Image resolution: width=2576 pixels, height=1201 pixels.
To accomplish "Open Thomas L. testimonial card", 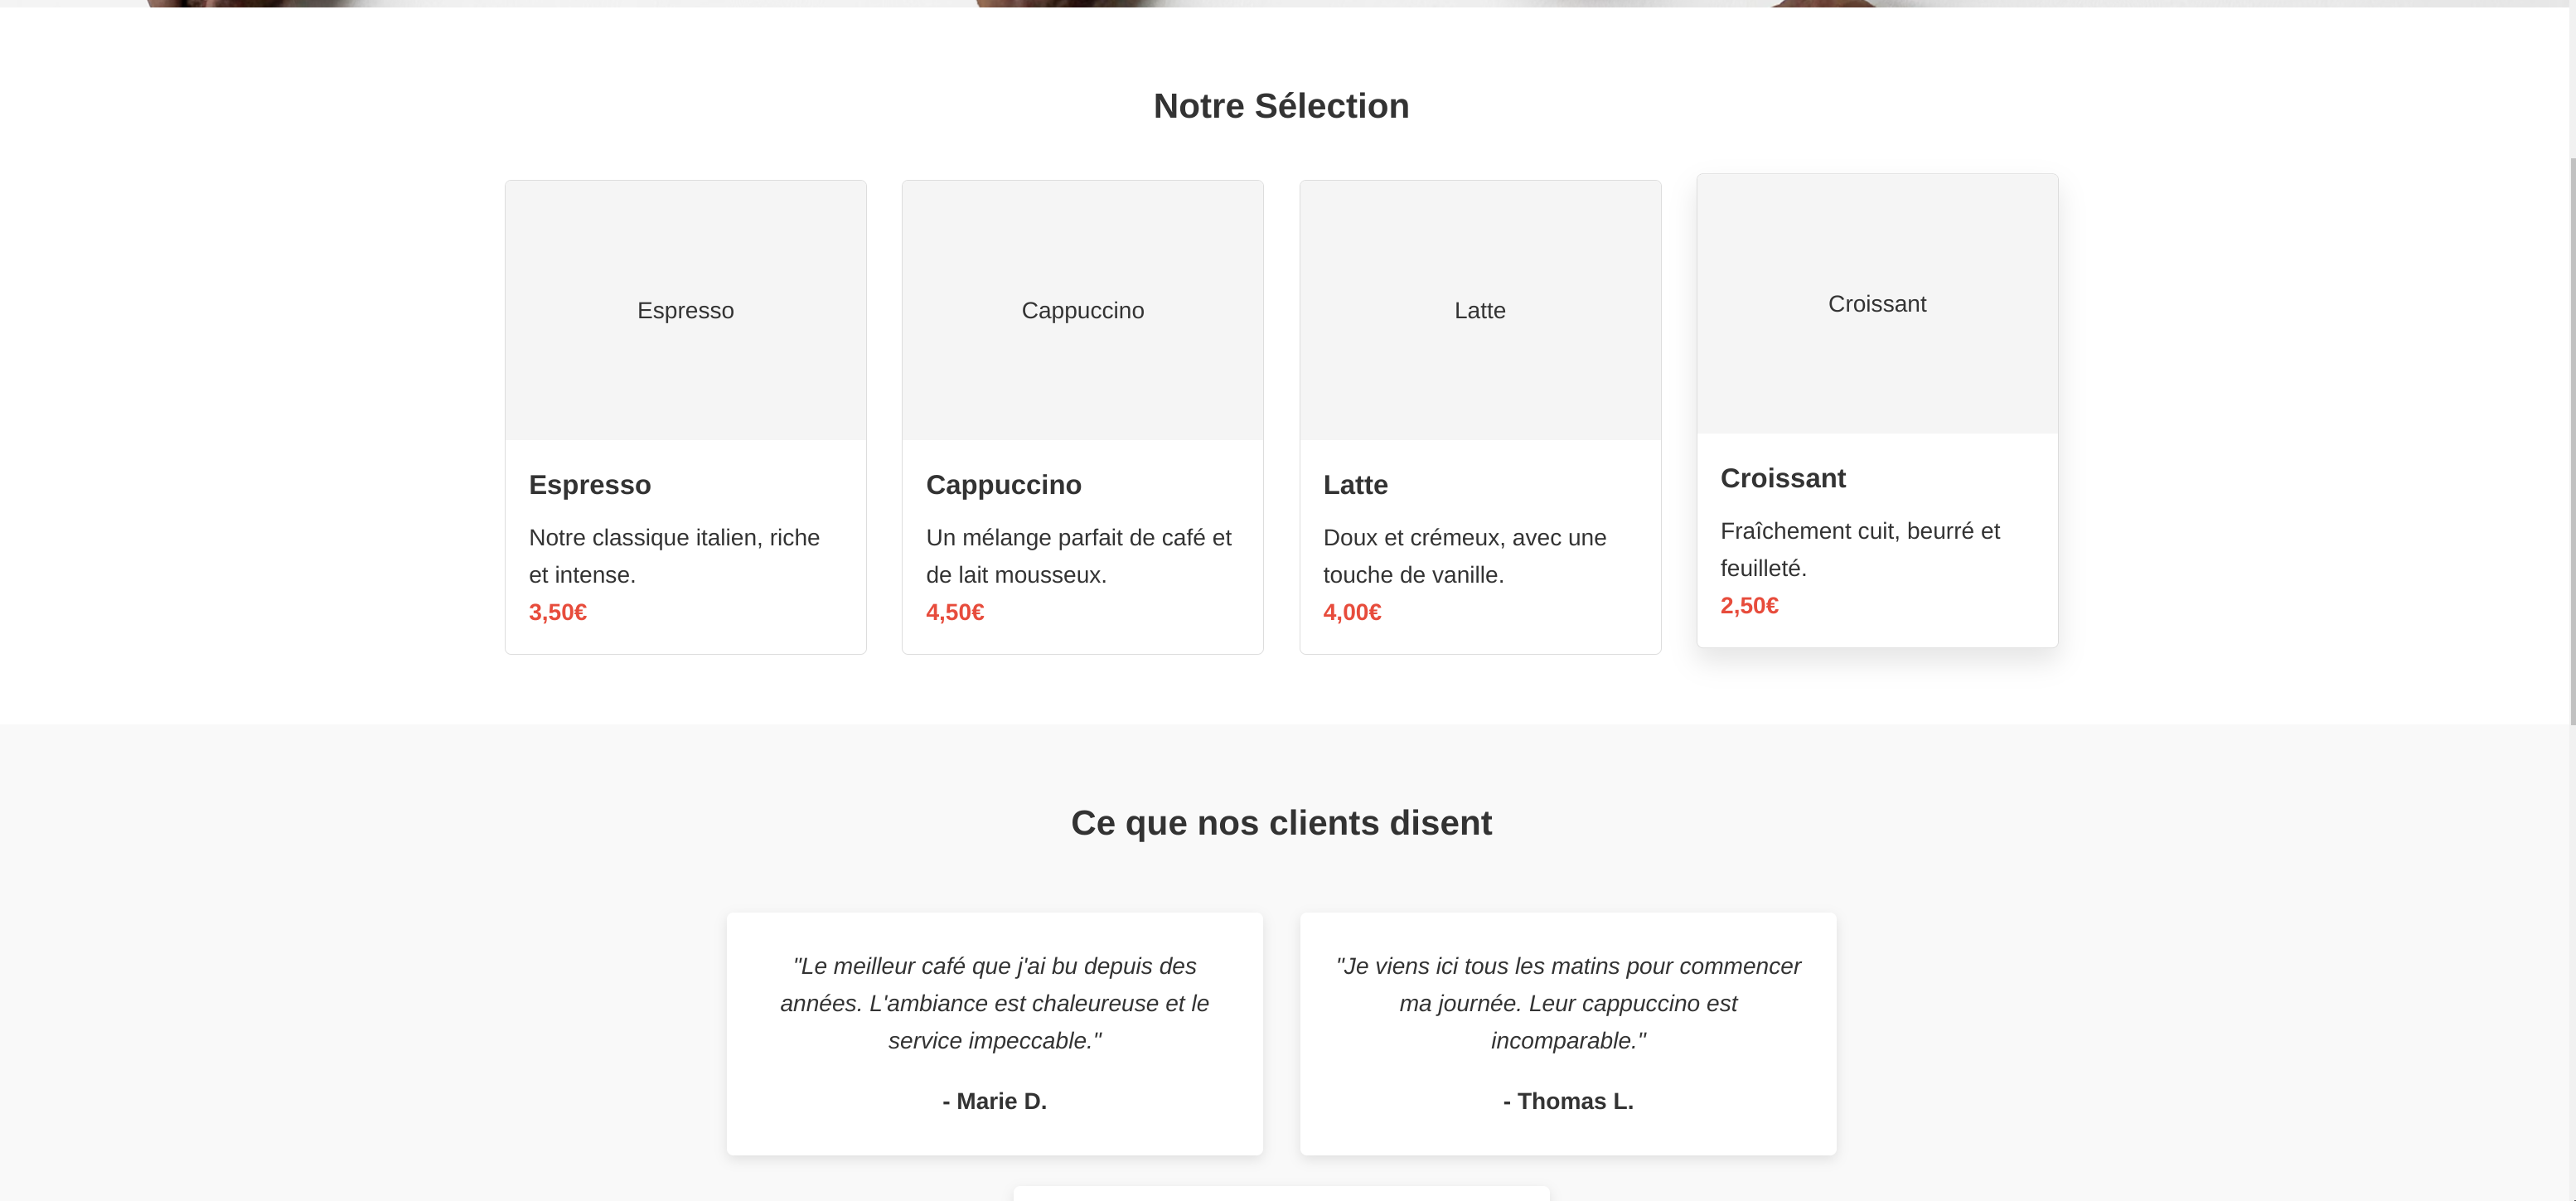I will click(x=1567, y=1033).
